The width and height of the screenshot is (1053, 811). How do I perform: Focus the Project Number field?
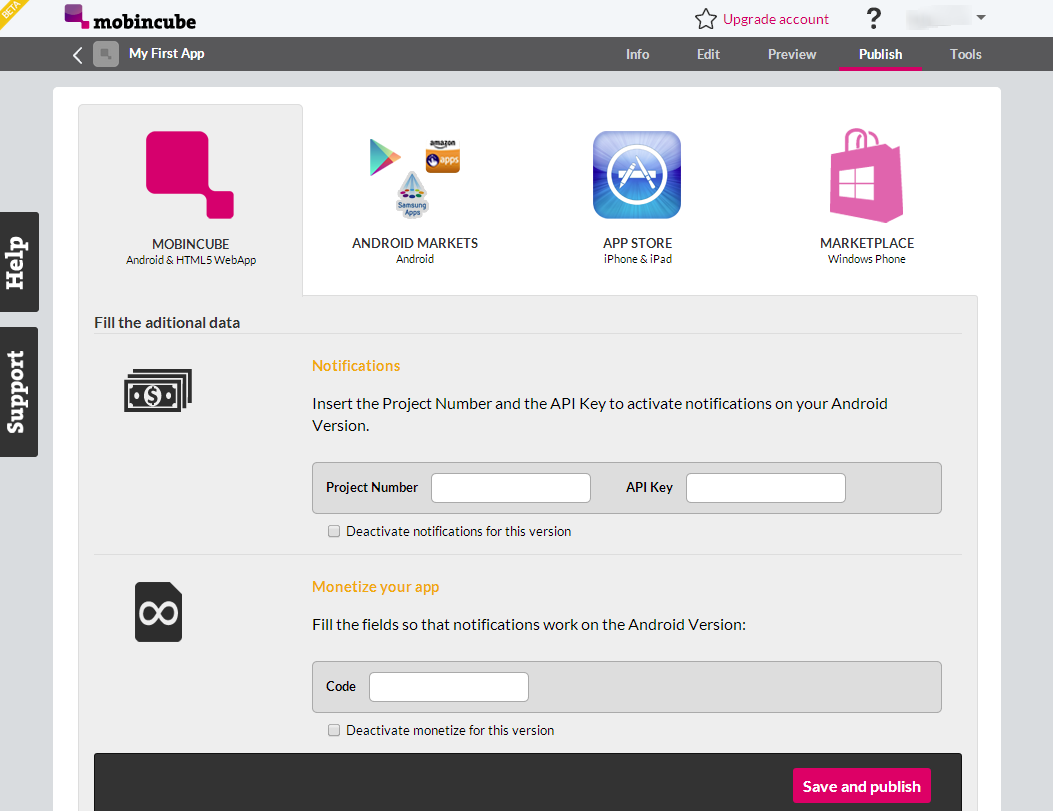click(511, 488)
